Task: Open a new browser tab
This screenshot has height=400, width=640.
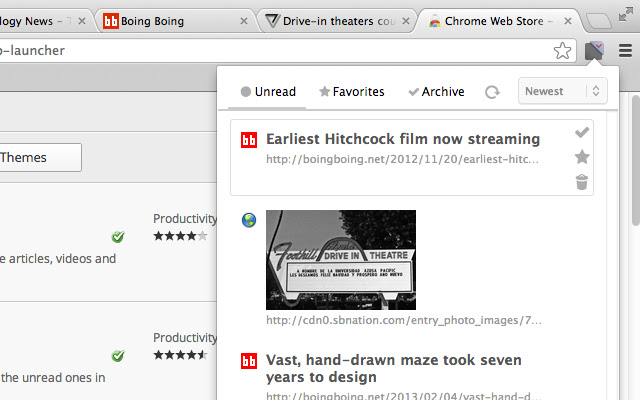Action: (598, 21)
